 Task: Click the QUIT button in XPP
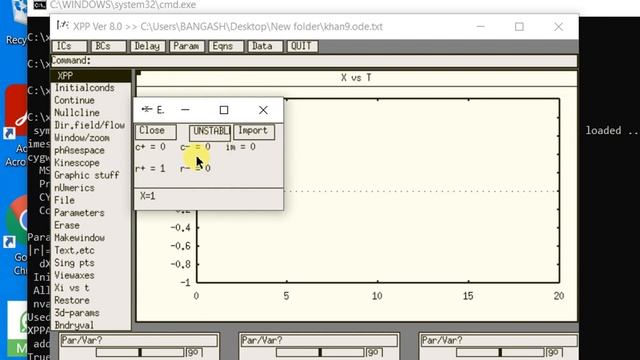pyautogui.click(x=302, y=46)
